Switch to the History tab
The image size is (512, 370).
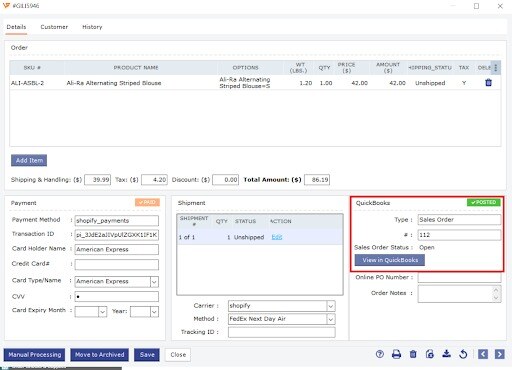click(92, 27)
